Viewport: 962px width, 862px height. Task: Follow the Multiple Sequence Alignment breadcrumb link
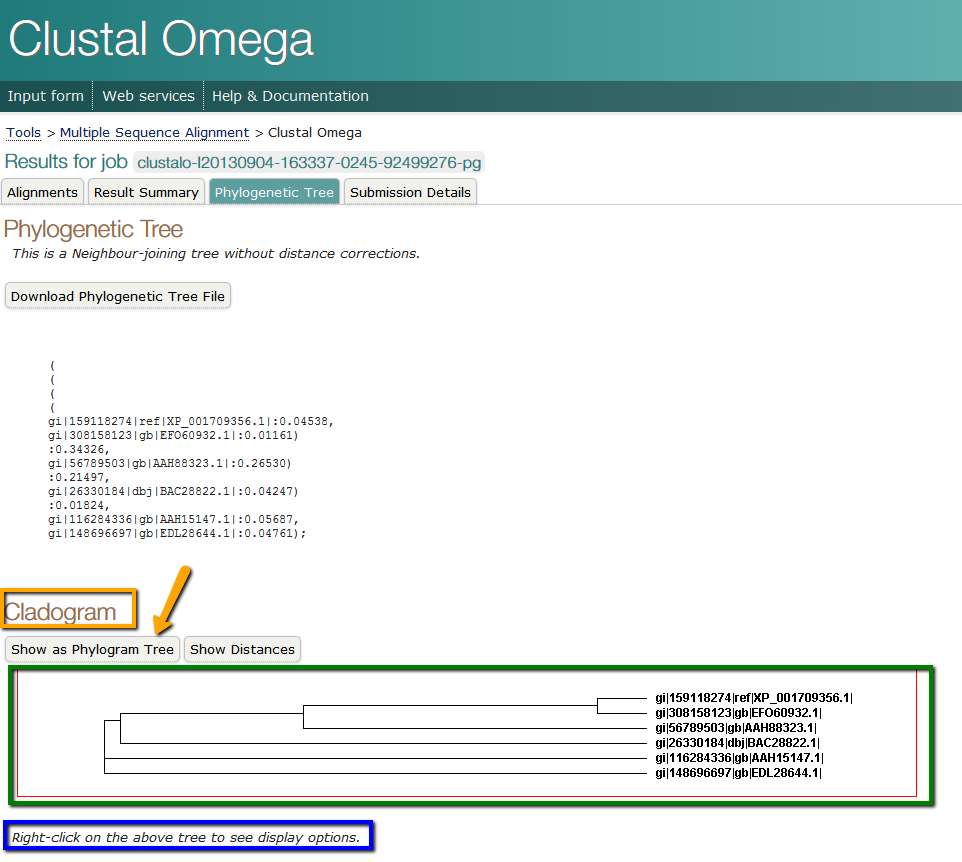coord(155,133)
